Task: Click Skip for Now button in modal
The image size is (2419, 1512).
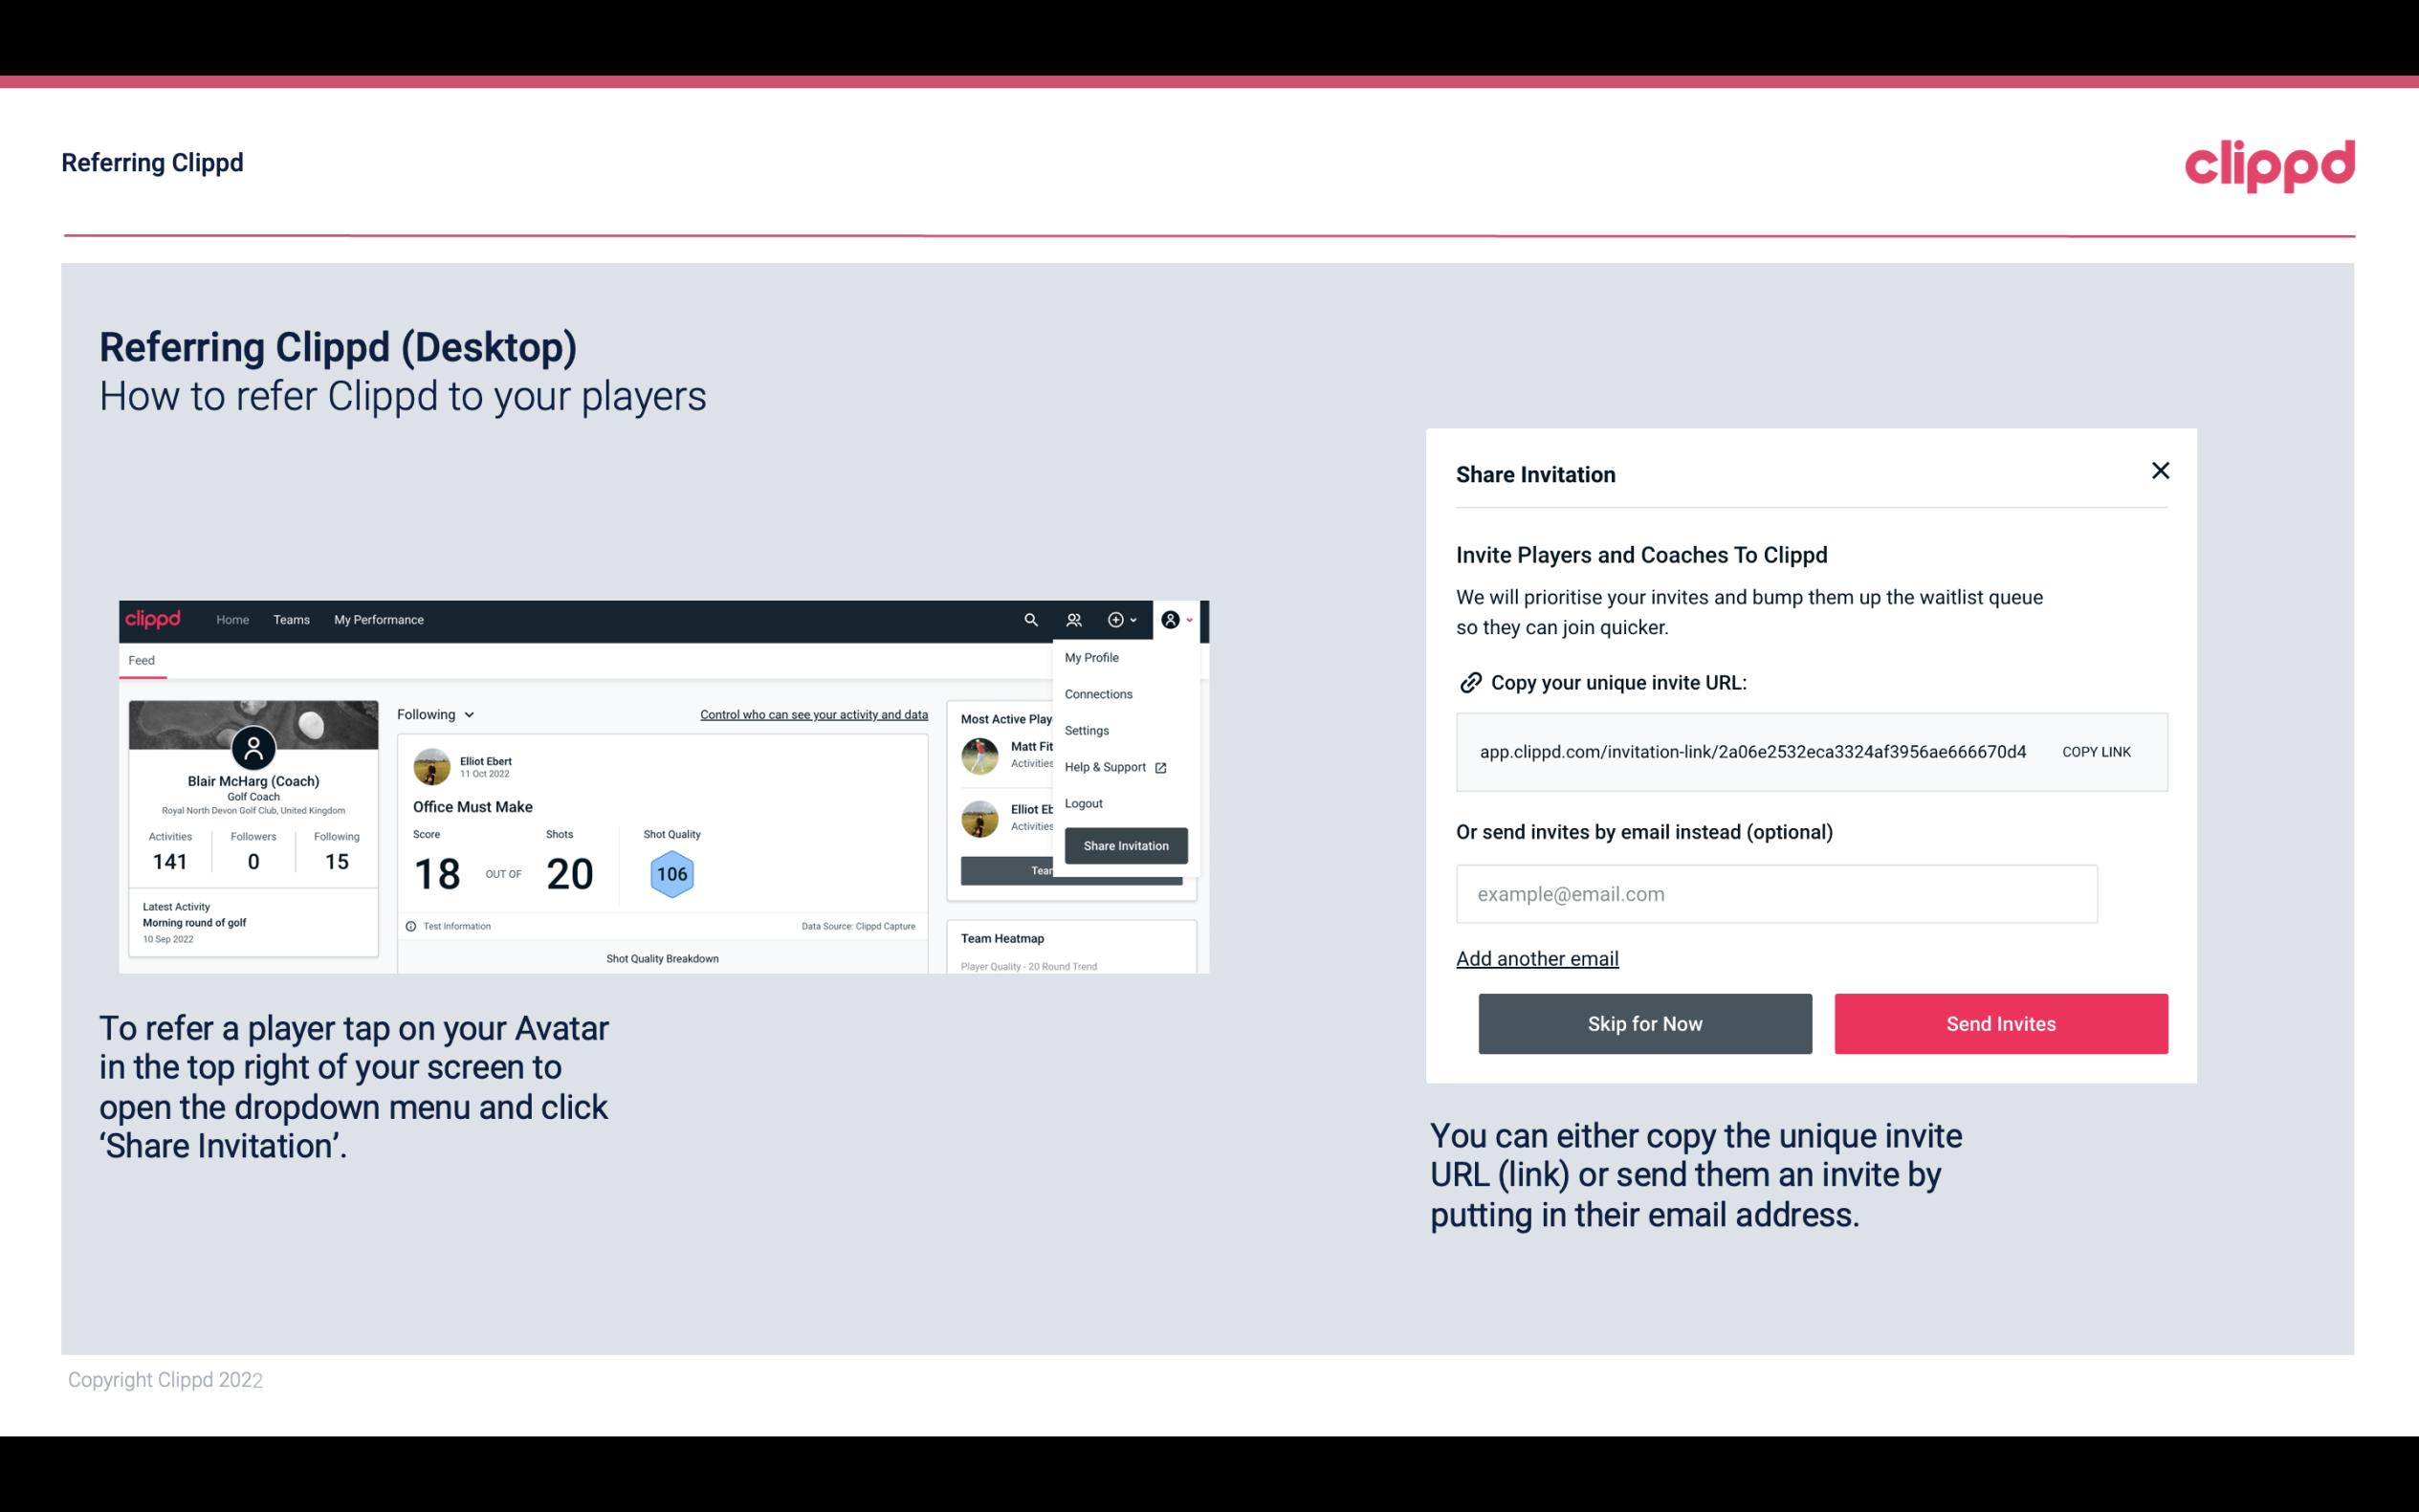Action: coord(1644,1024)
